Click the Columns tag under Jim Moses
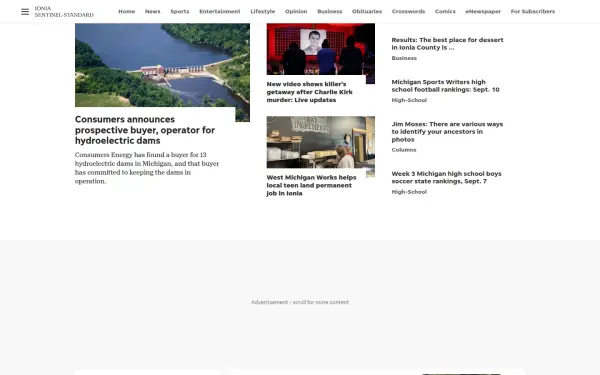The image size is (600, 375). click(x=404, y=150)
